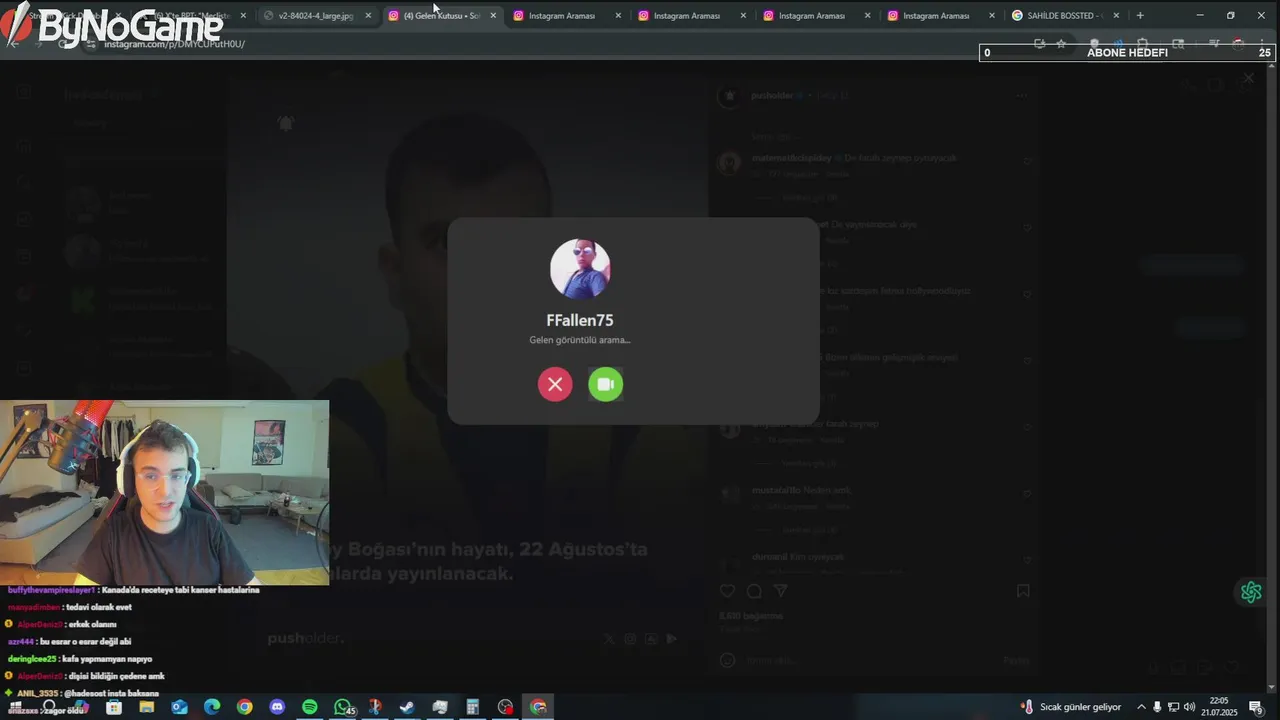
Task: Switch to the v2-84024-4_large.jpg tab
Action: point(316,16)
